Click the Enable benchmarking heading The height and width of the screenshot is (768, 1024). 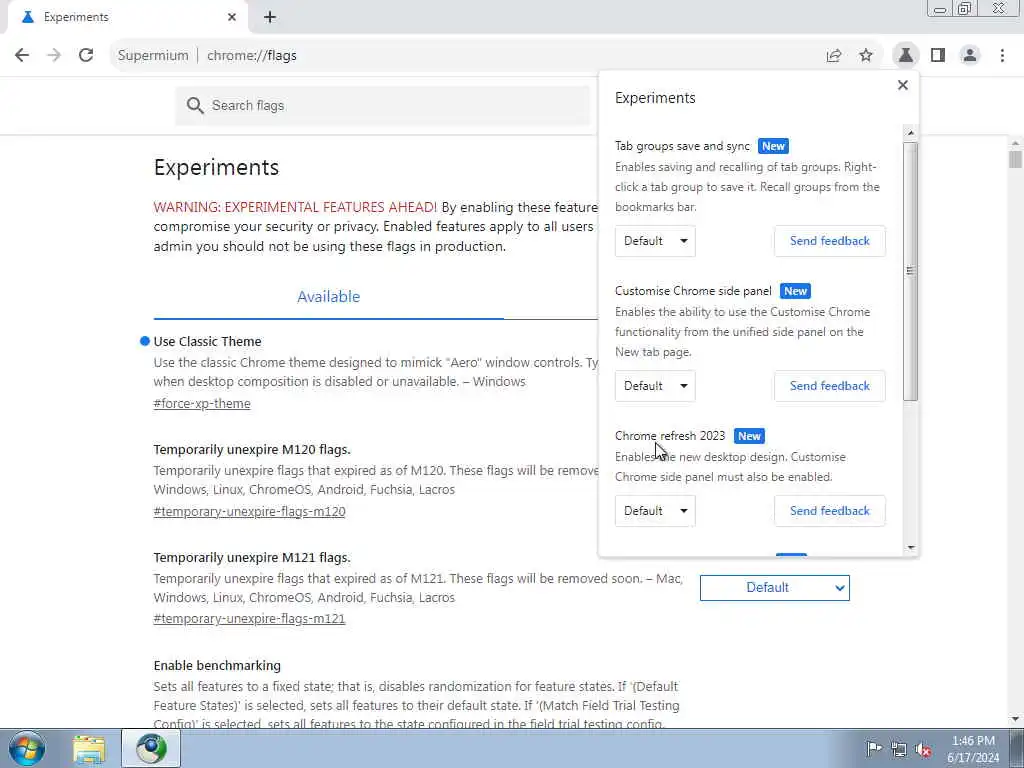coord(217,665)
